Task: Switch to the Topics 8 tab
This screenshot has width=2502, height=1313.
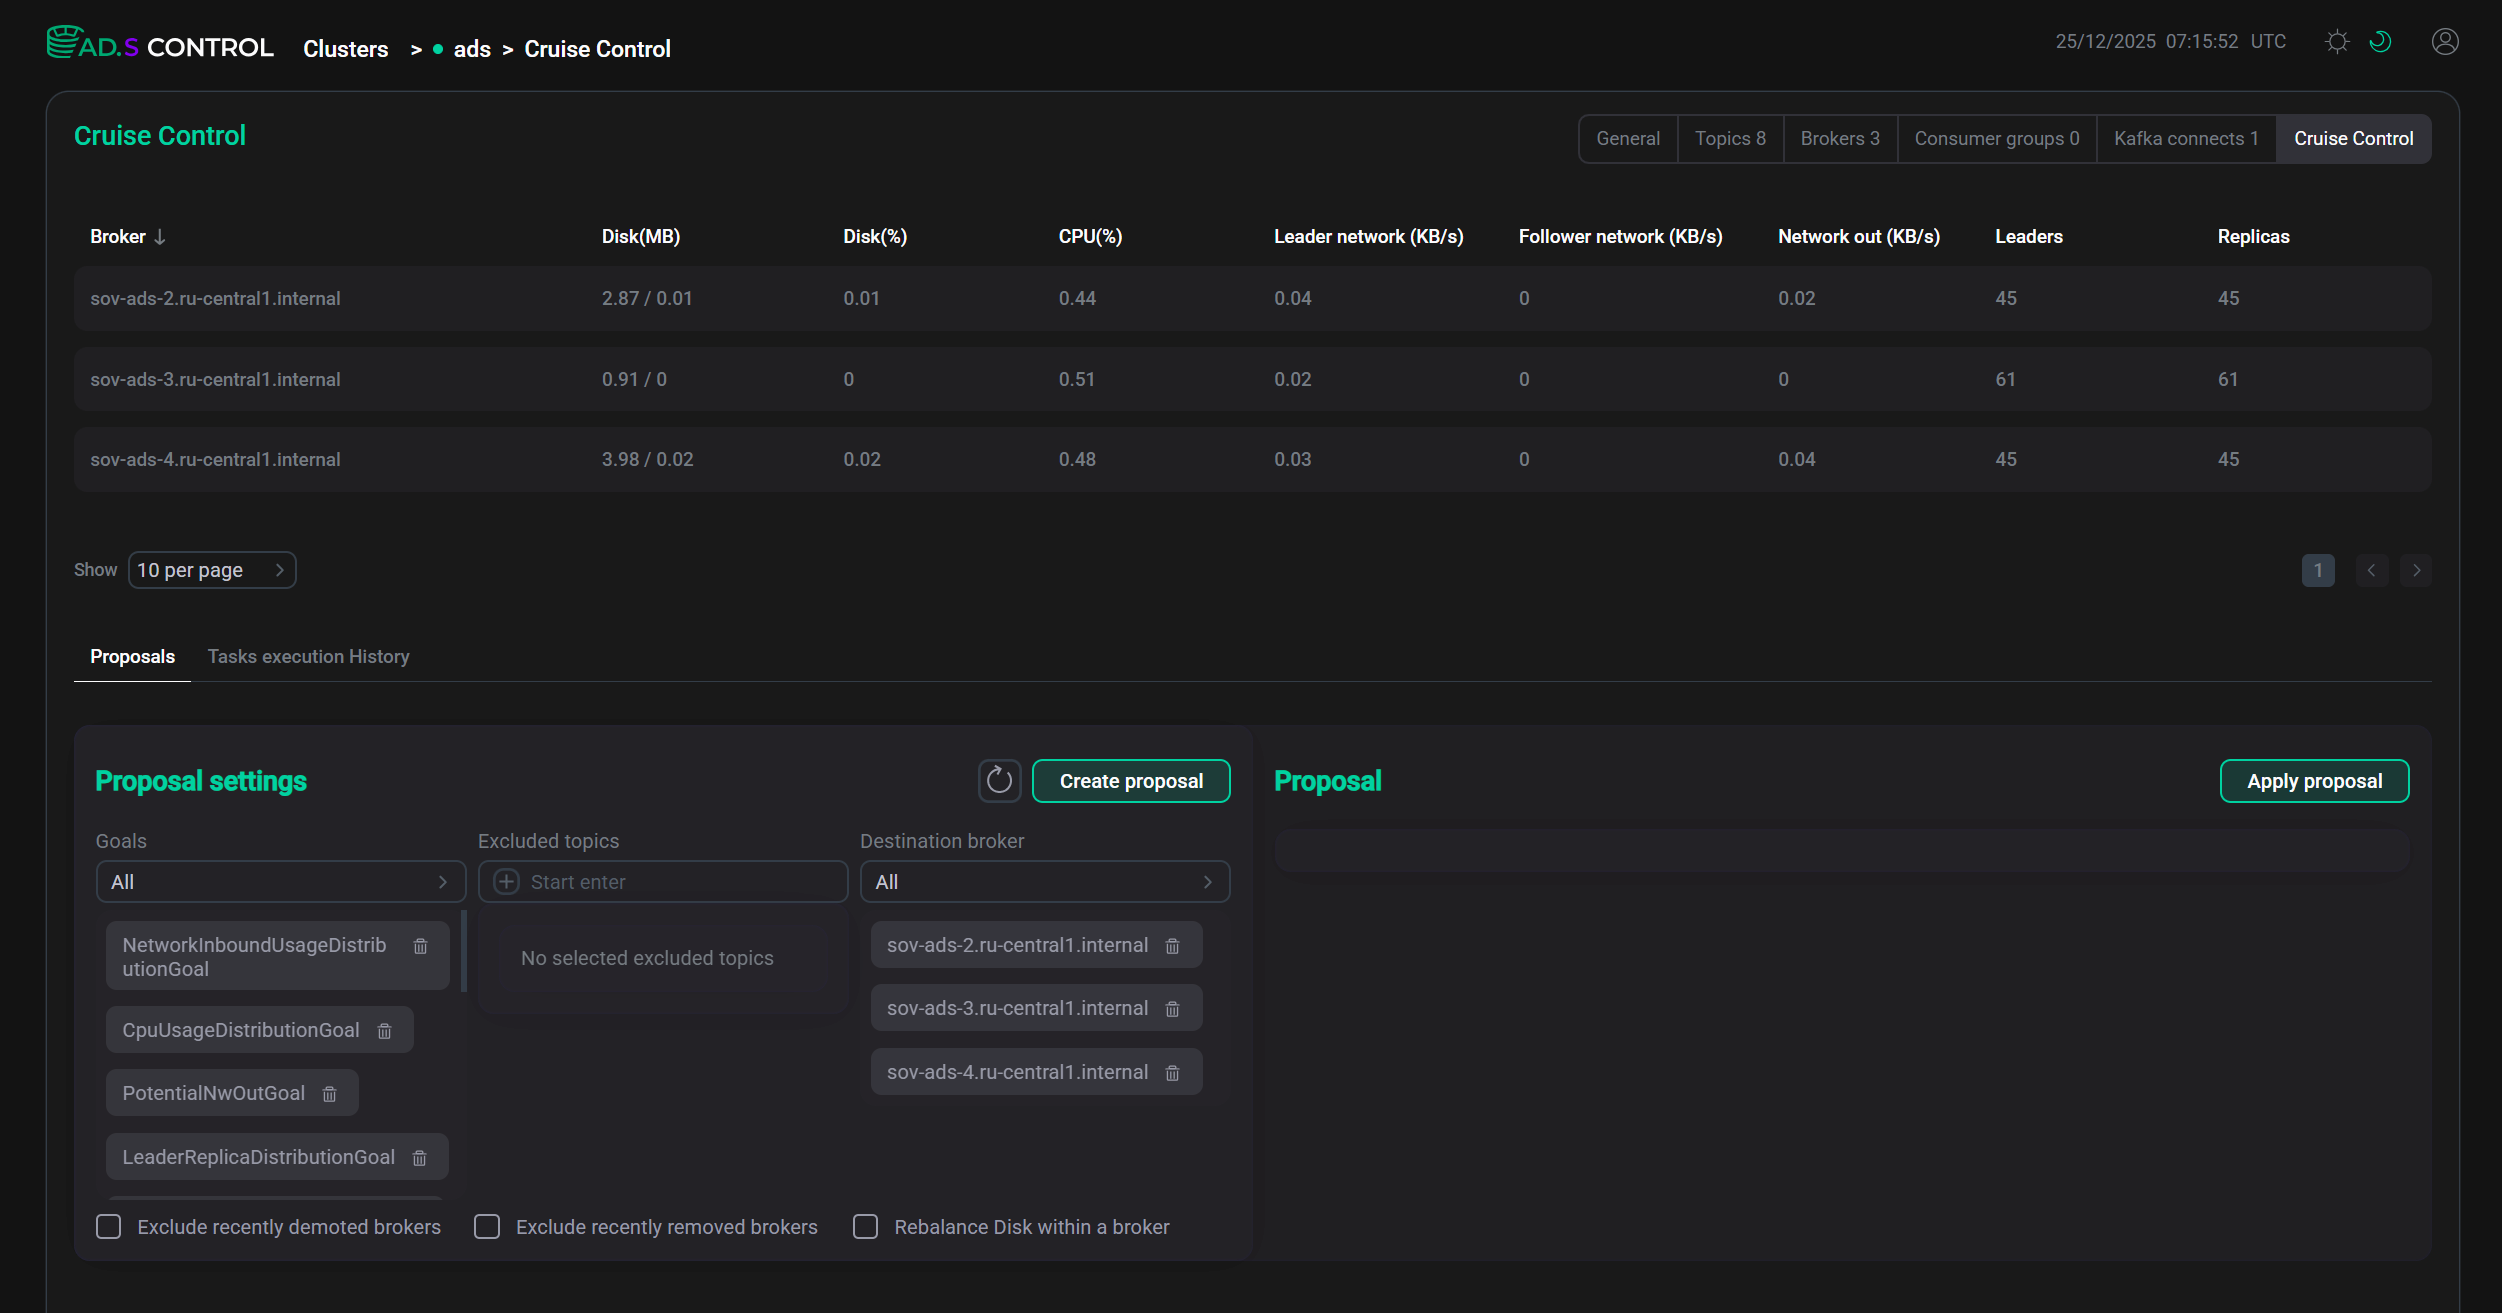Action: (1730, 138)
